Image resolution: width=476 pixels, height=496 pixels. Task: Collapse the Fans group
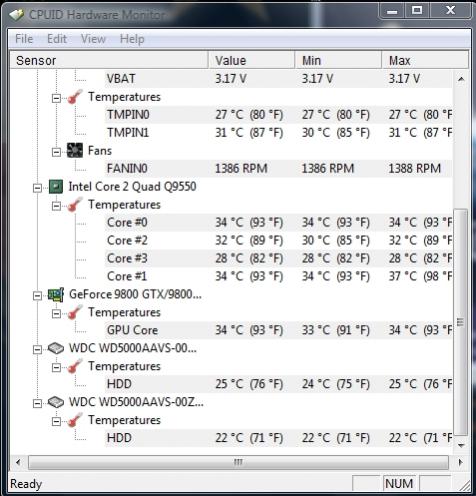(x=56, y=152)
